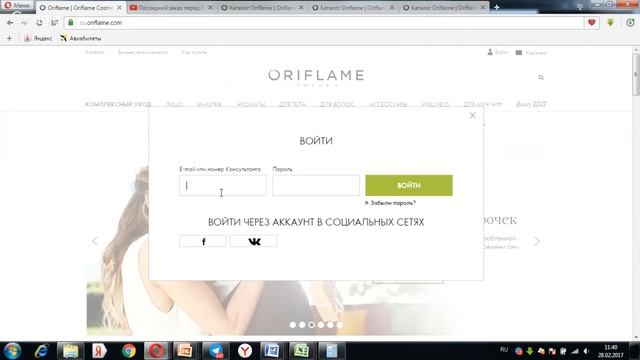The image size is (640, 360).
Task: Open Yandex Browser round Y taskbar icon
Action: pos(245,351)
